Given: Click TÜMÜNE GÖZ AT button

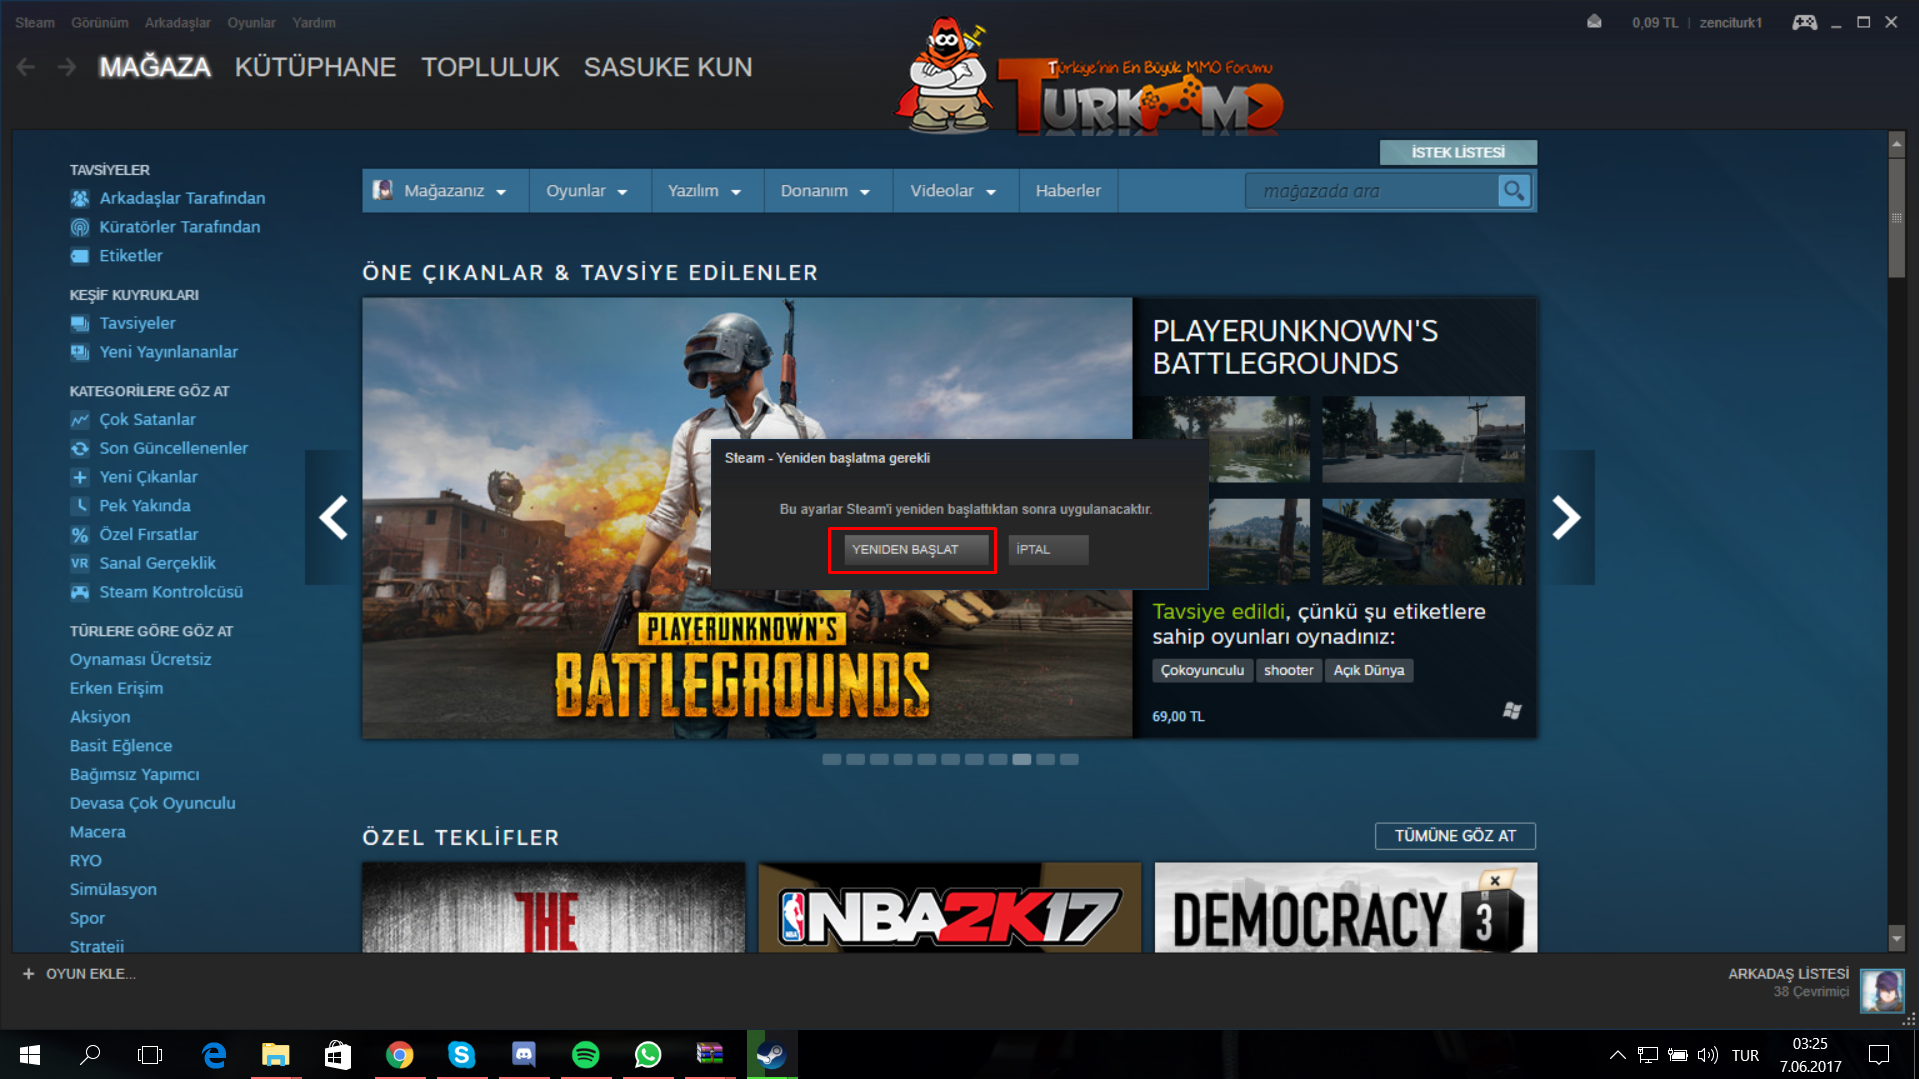Looking at the screenshot, I should [x=1455, y=836].
